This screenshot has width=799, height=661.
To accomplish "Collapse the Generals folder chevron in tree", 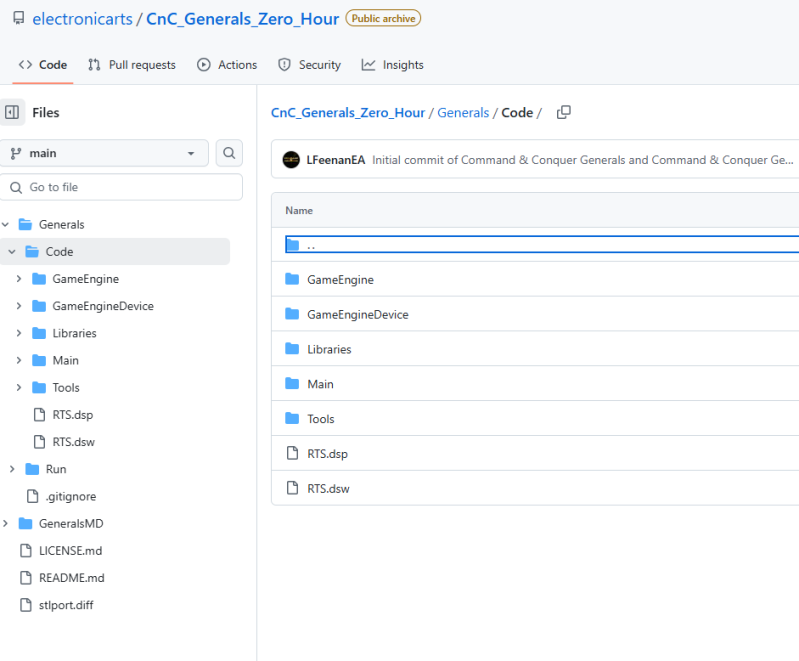I will point(6,224).
